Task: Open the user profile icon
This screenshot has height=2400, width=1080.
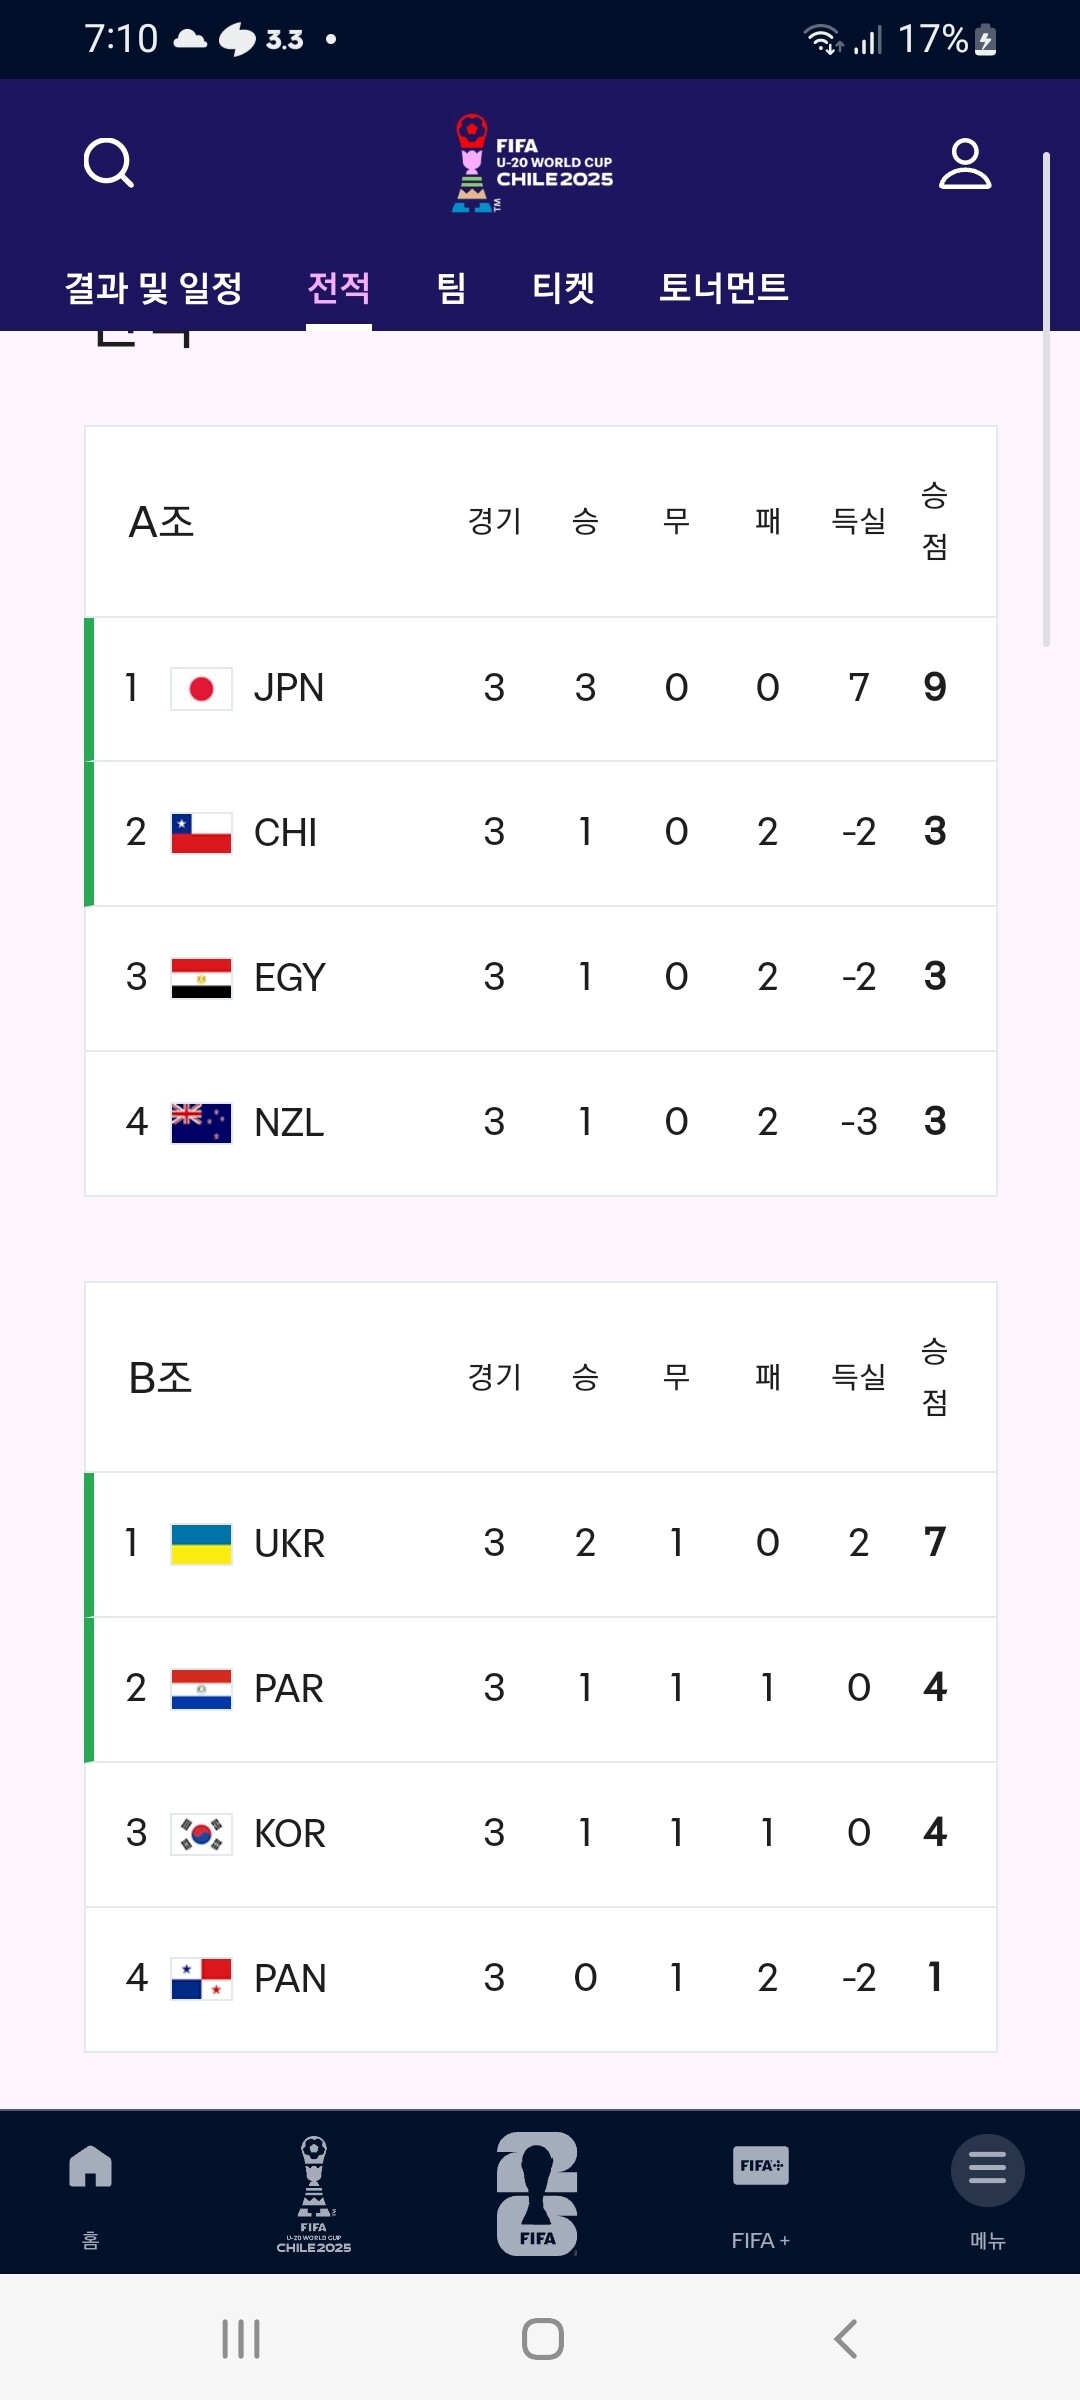Action: pos(965,164)
